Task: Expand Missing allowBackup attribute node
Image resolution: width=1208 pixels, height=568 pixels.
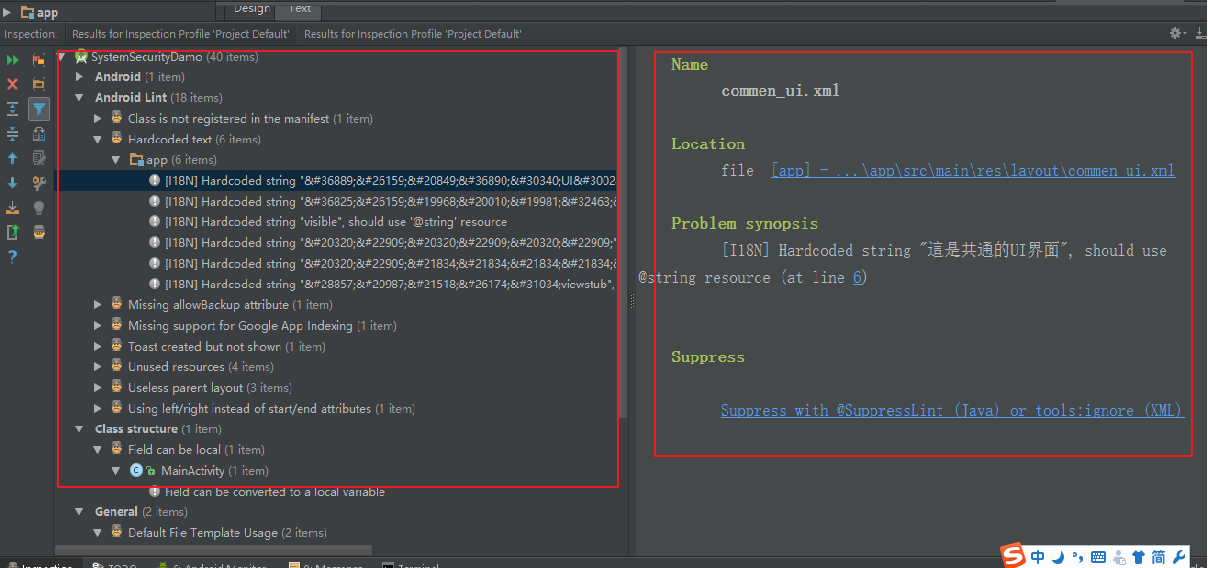Action: (x=98, y=305)
